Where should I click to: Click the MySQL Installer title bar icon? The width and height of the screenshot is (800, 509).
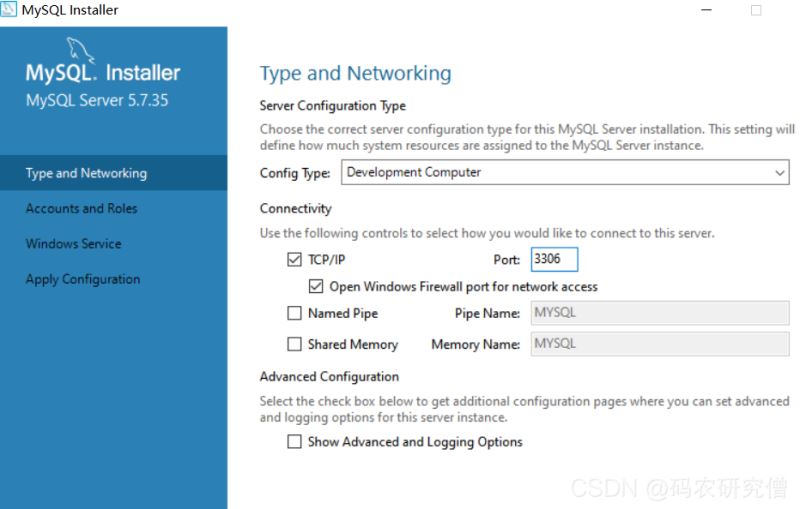click(8, 9)
